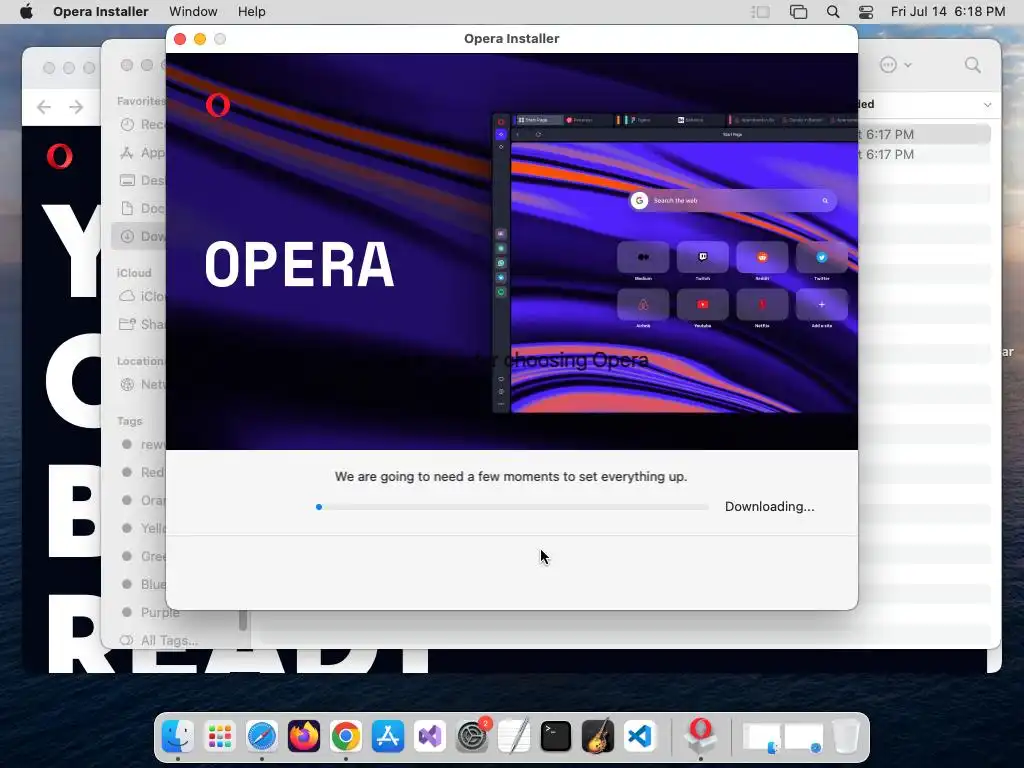1024x768 pixels.
Task: Click the Downloading... status text
Action: [769, 507]
